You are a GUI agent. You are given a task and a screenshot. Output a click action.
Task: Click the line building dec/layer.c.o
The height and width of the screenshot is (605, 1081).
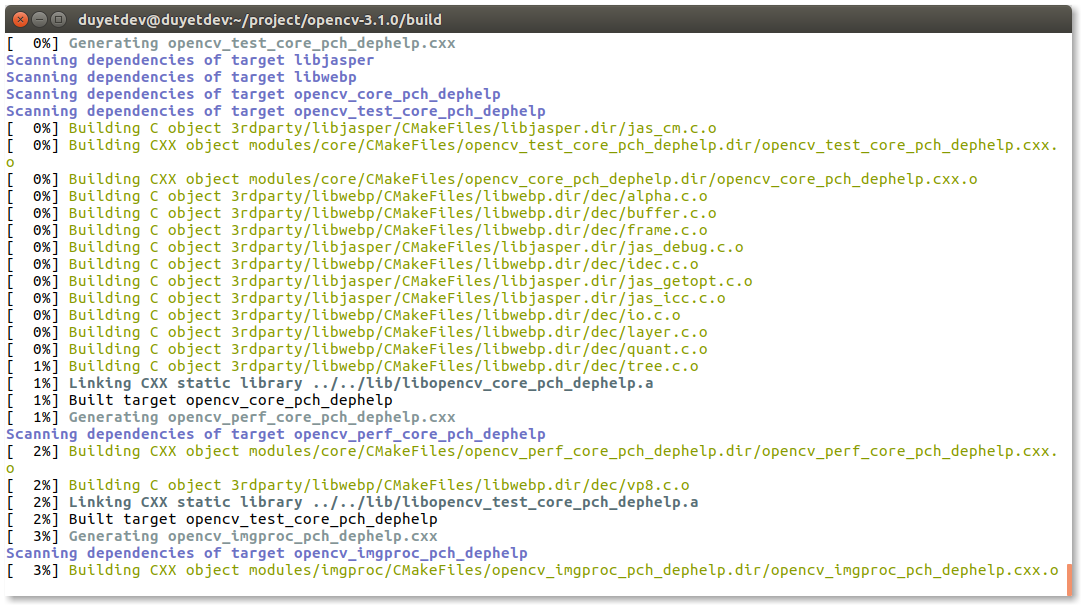pos(357,332)
